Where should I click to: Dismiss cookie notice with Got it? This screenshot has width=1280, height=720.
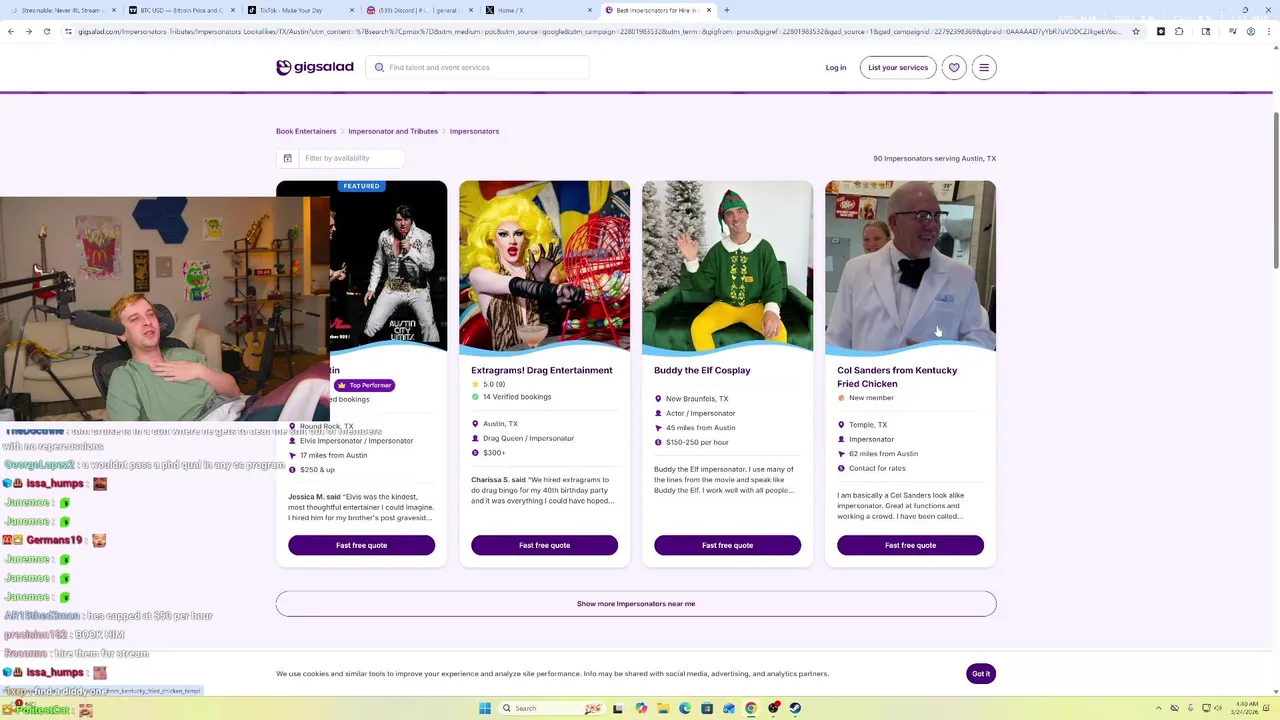point(981,674)
